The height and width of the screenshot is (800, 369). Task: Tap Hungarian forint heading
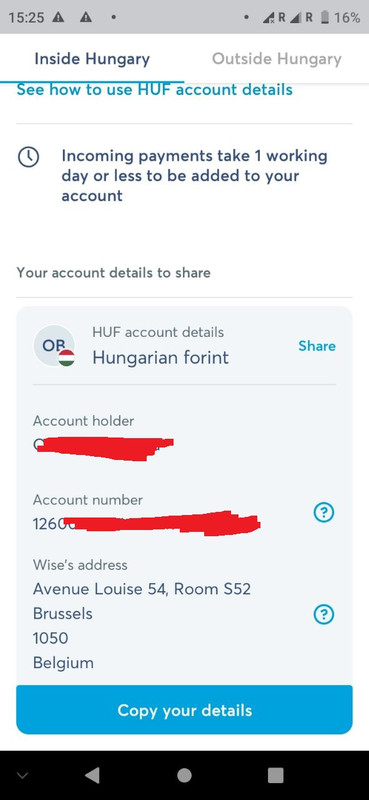click(x=161, y=357)
